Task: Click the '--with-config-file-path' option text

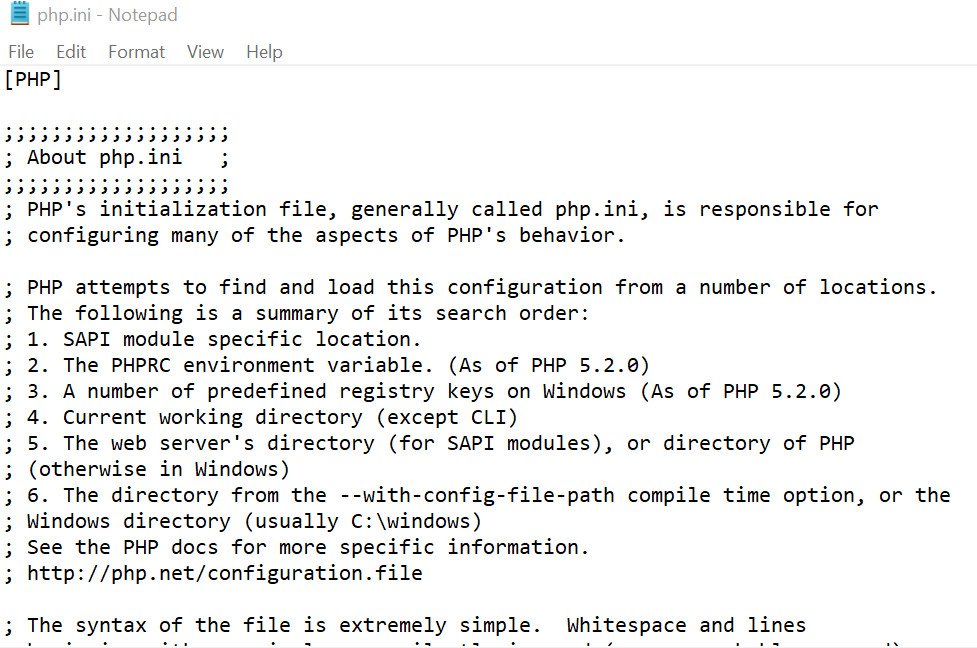Action: coord(477,495)
